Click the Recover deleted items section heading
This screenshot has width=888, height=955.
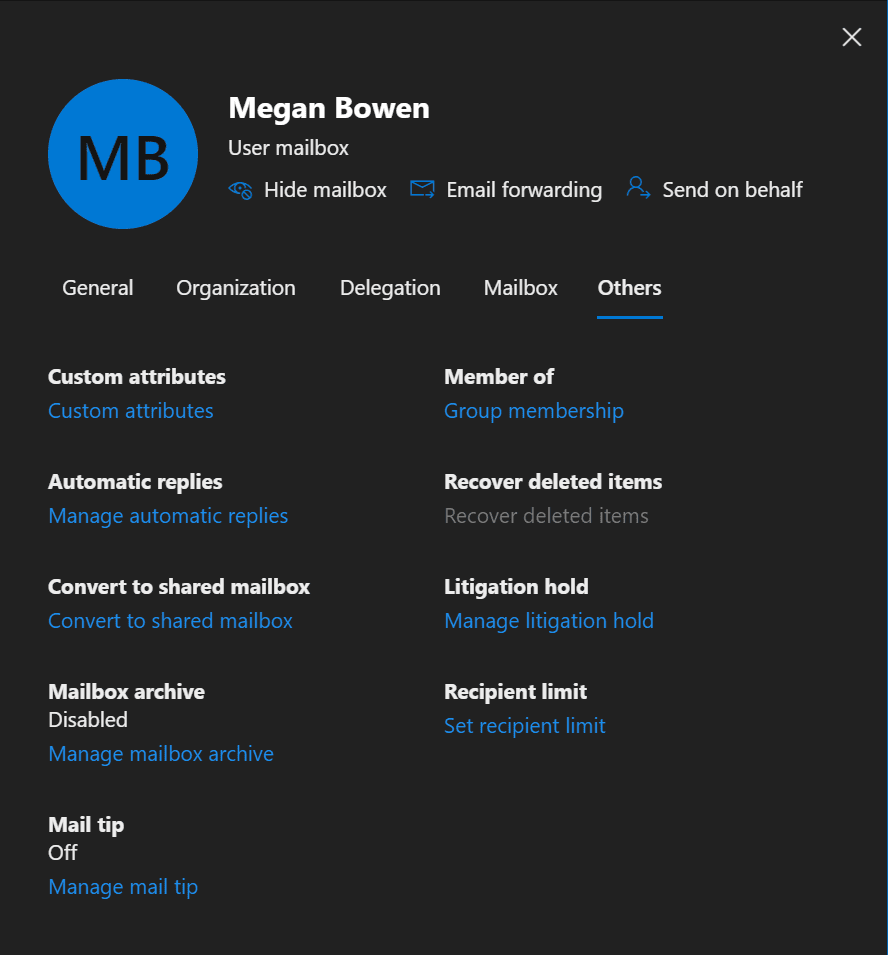point(553,482)
